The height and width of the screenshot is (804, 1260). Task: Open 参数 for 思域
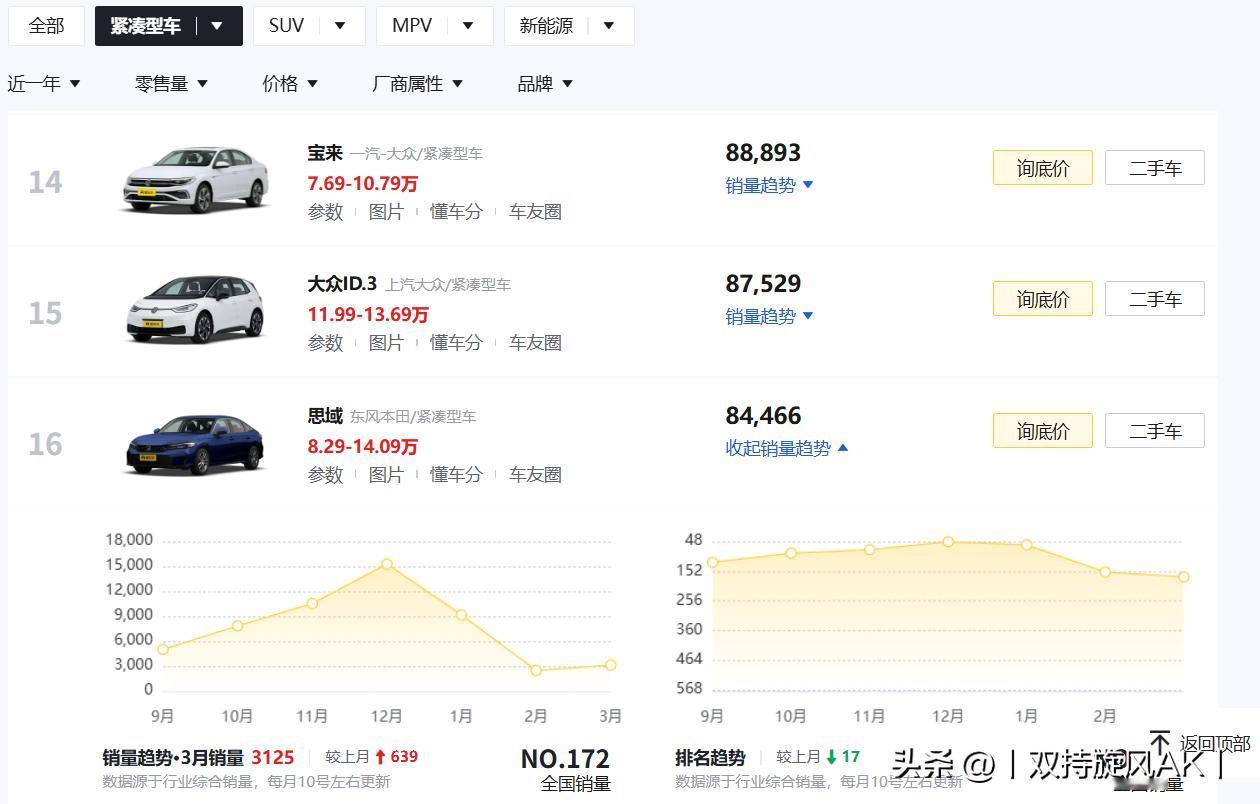[325, 475]
